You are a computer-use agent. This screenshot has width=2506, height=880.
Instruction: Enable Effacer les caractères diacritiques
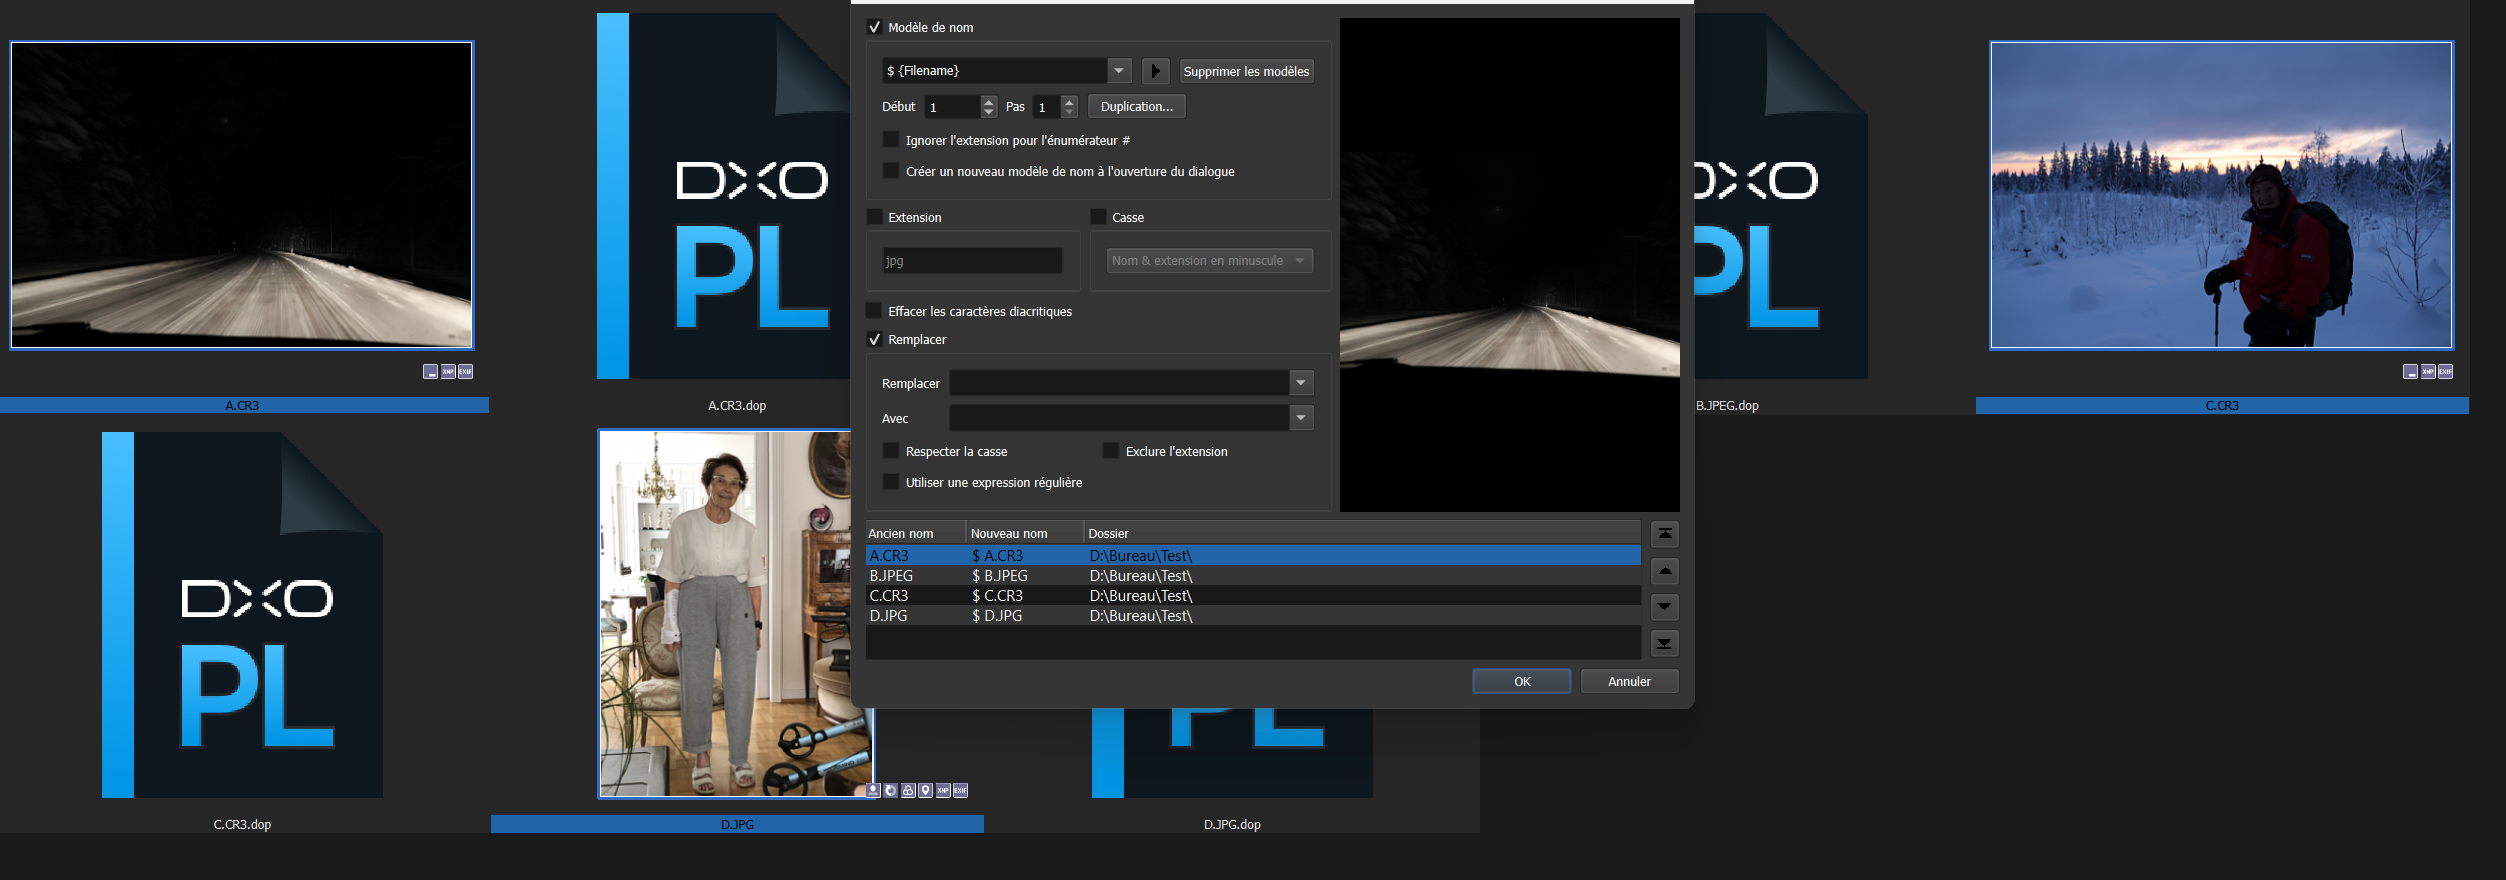pyautogui.click(x=875, y=311)
